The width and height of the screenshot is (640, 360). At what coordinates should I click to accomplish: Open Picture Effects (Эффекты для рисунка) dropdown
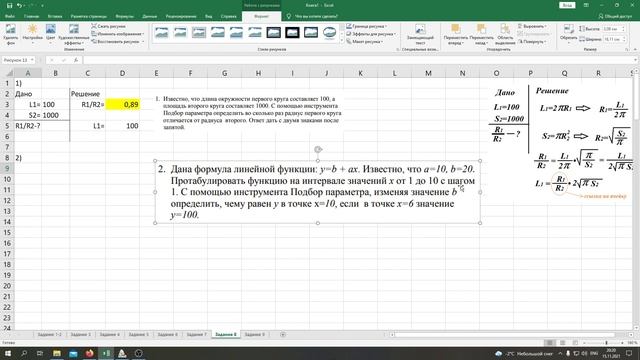pyautogui.click(x=371, y=34)
